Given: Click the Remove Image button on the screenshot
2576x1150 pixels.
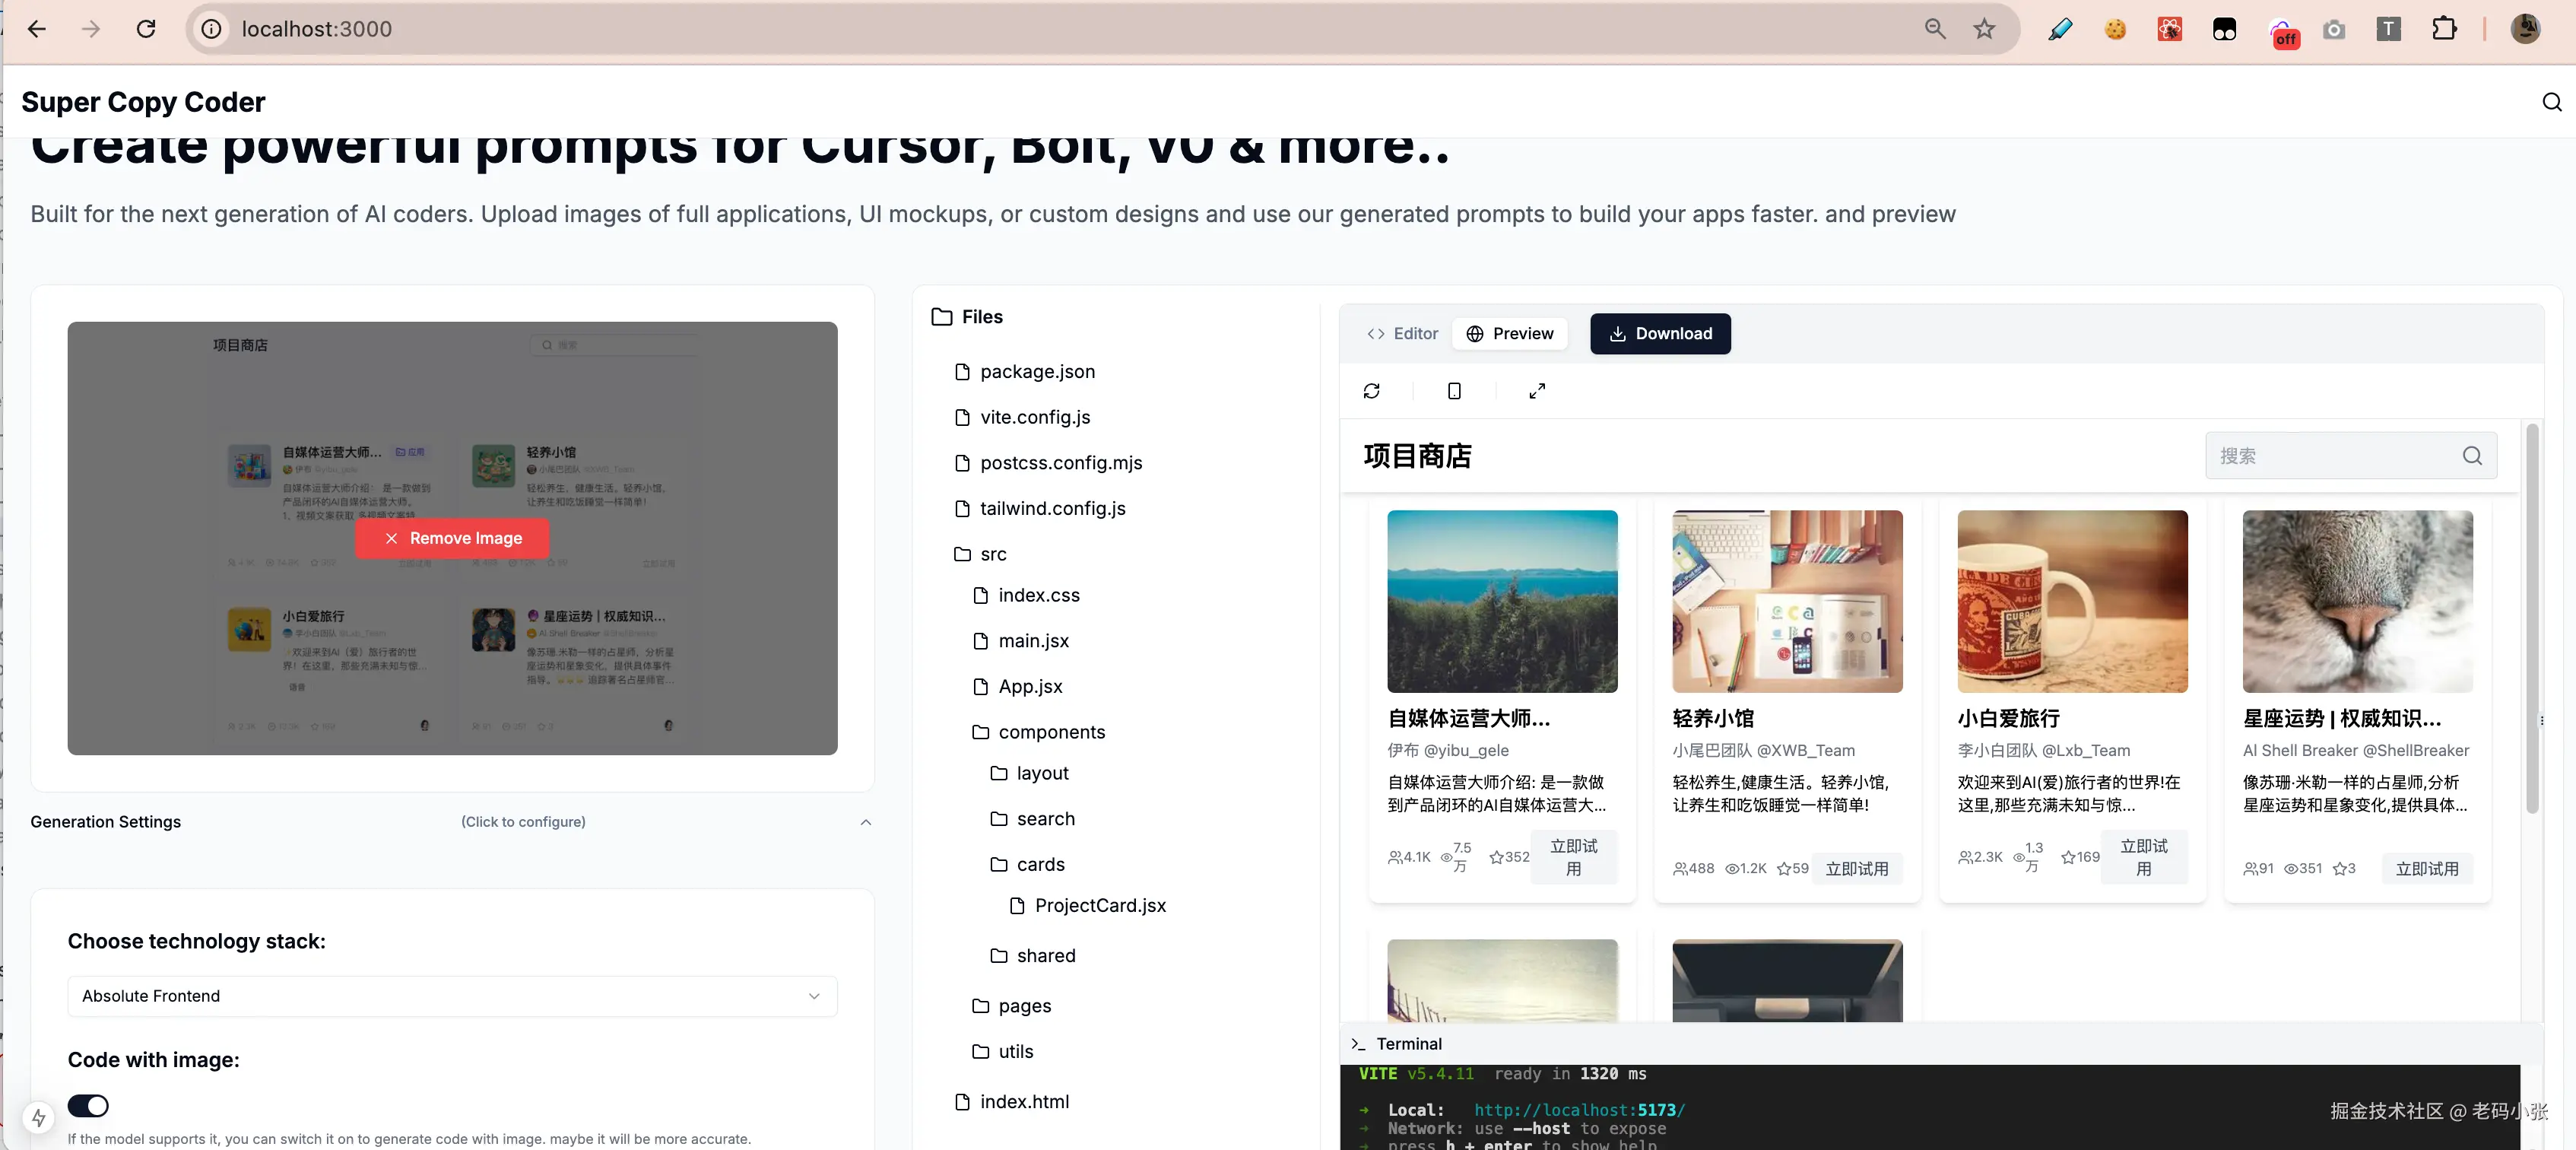Looking at the screenshot, I should point(452,537).
